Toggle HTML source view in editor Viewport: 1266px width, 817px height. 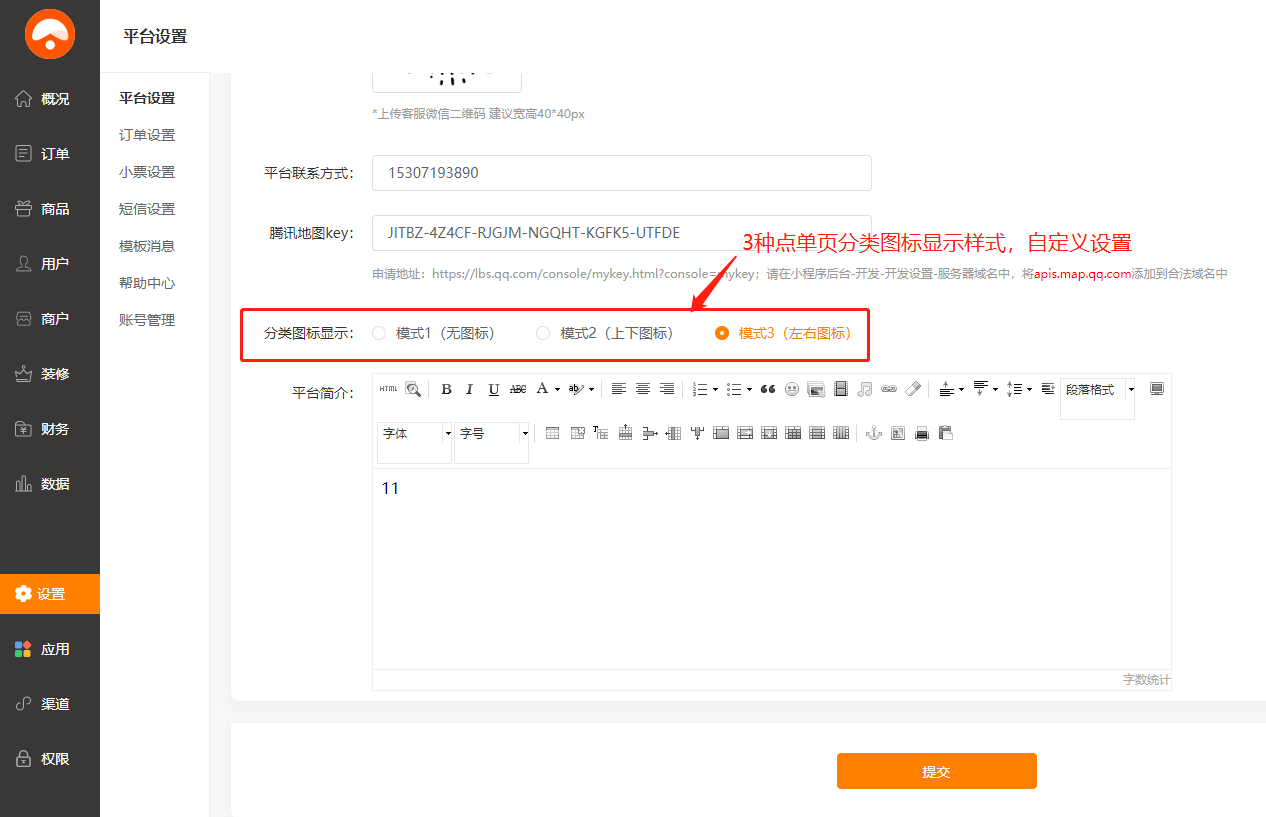tap(388, 389)
